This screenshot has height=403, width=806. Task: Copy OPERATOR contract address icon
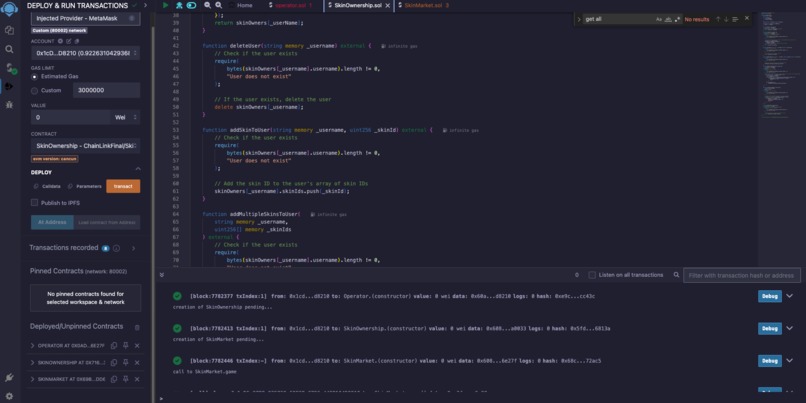tap(114, 345)
